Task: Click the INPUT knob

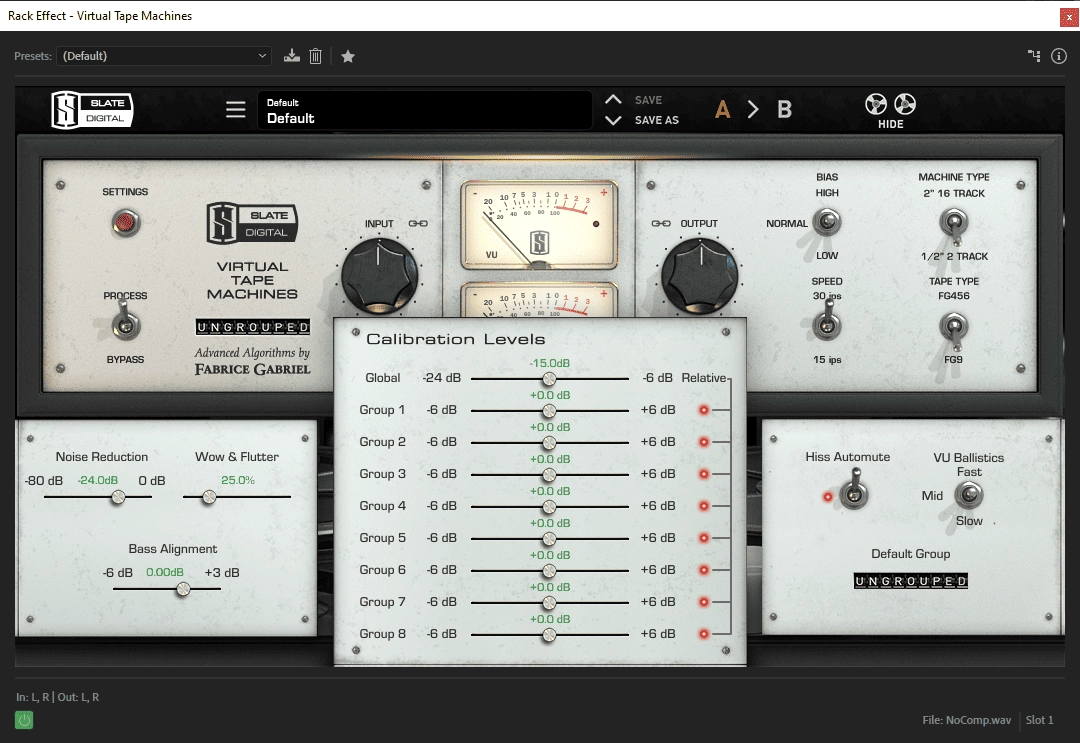Action: point(379,276)
